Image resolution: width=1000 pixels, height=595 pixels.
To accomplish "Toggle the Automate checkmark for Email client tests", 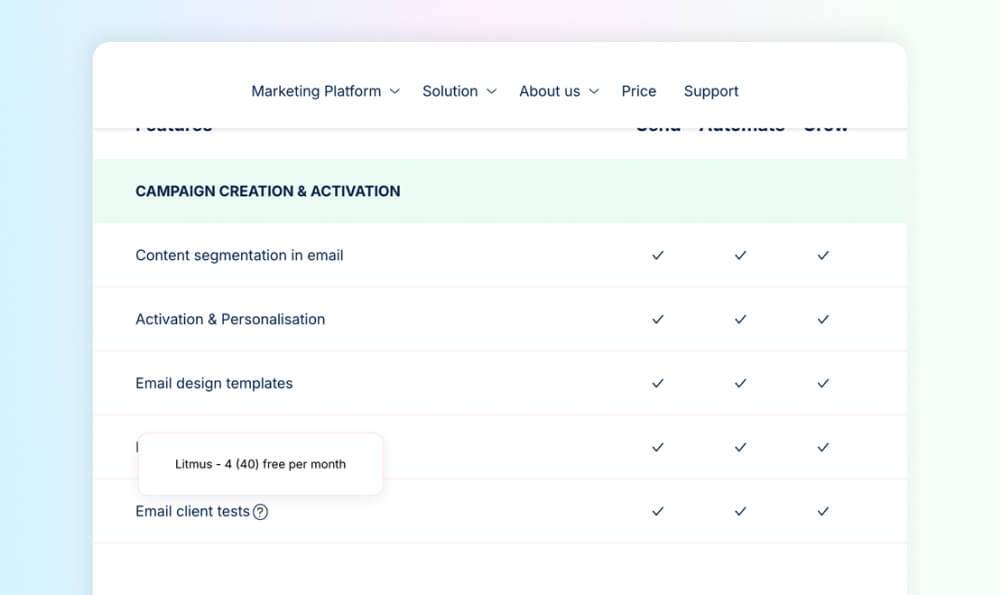I will click(740, 511).
